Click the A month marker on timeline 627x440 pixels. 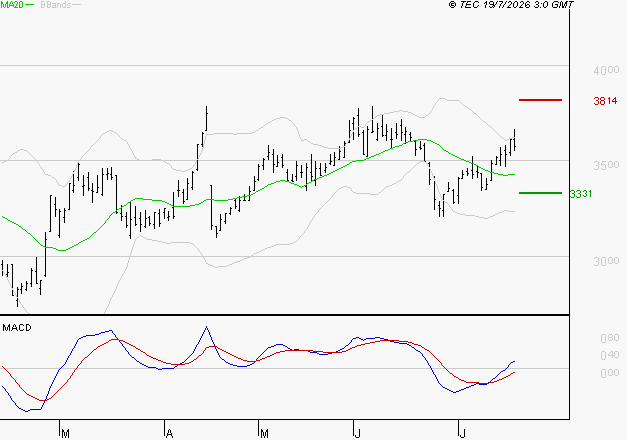169,433
